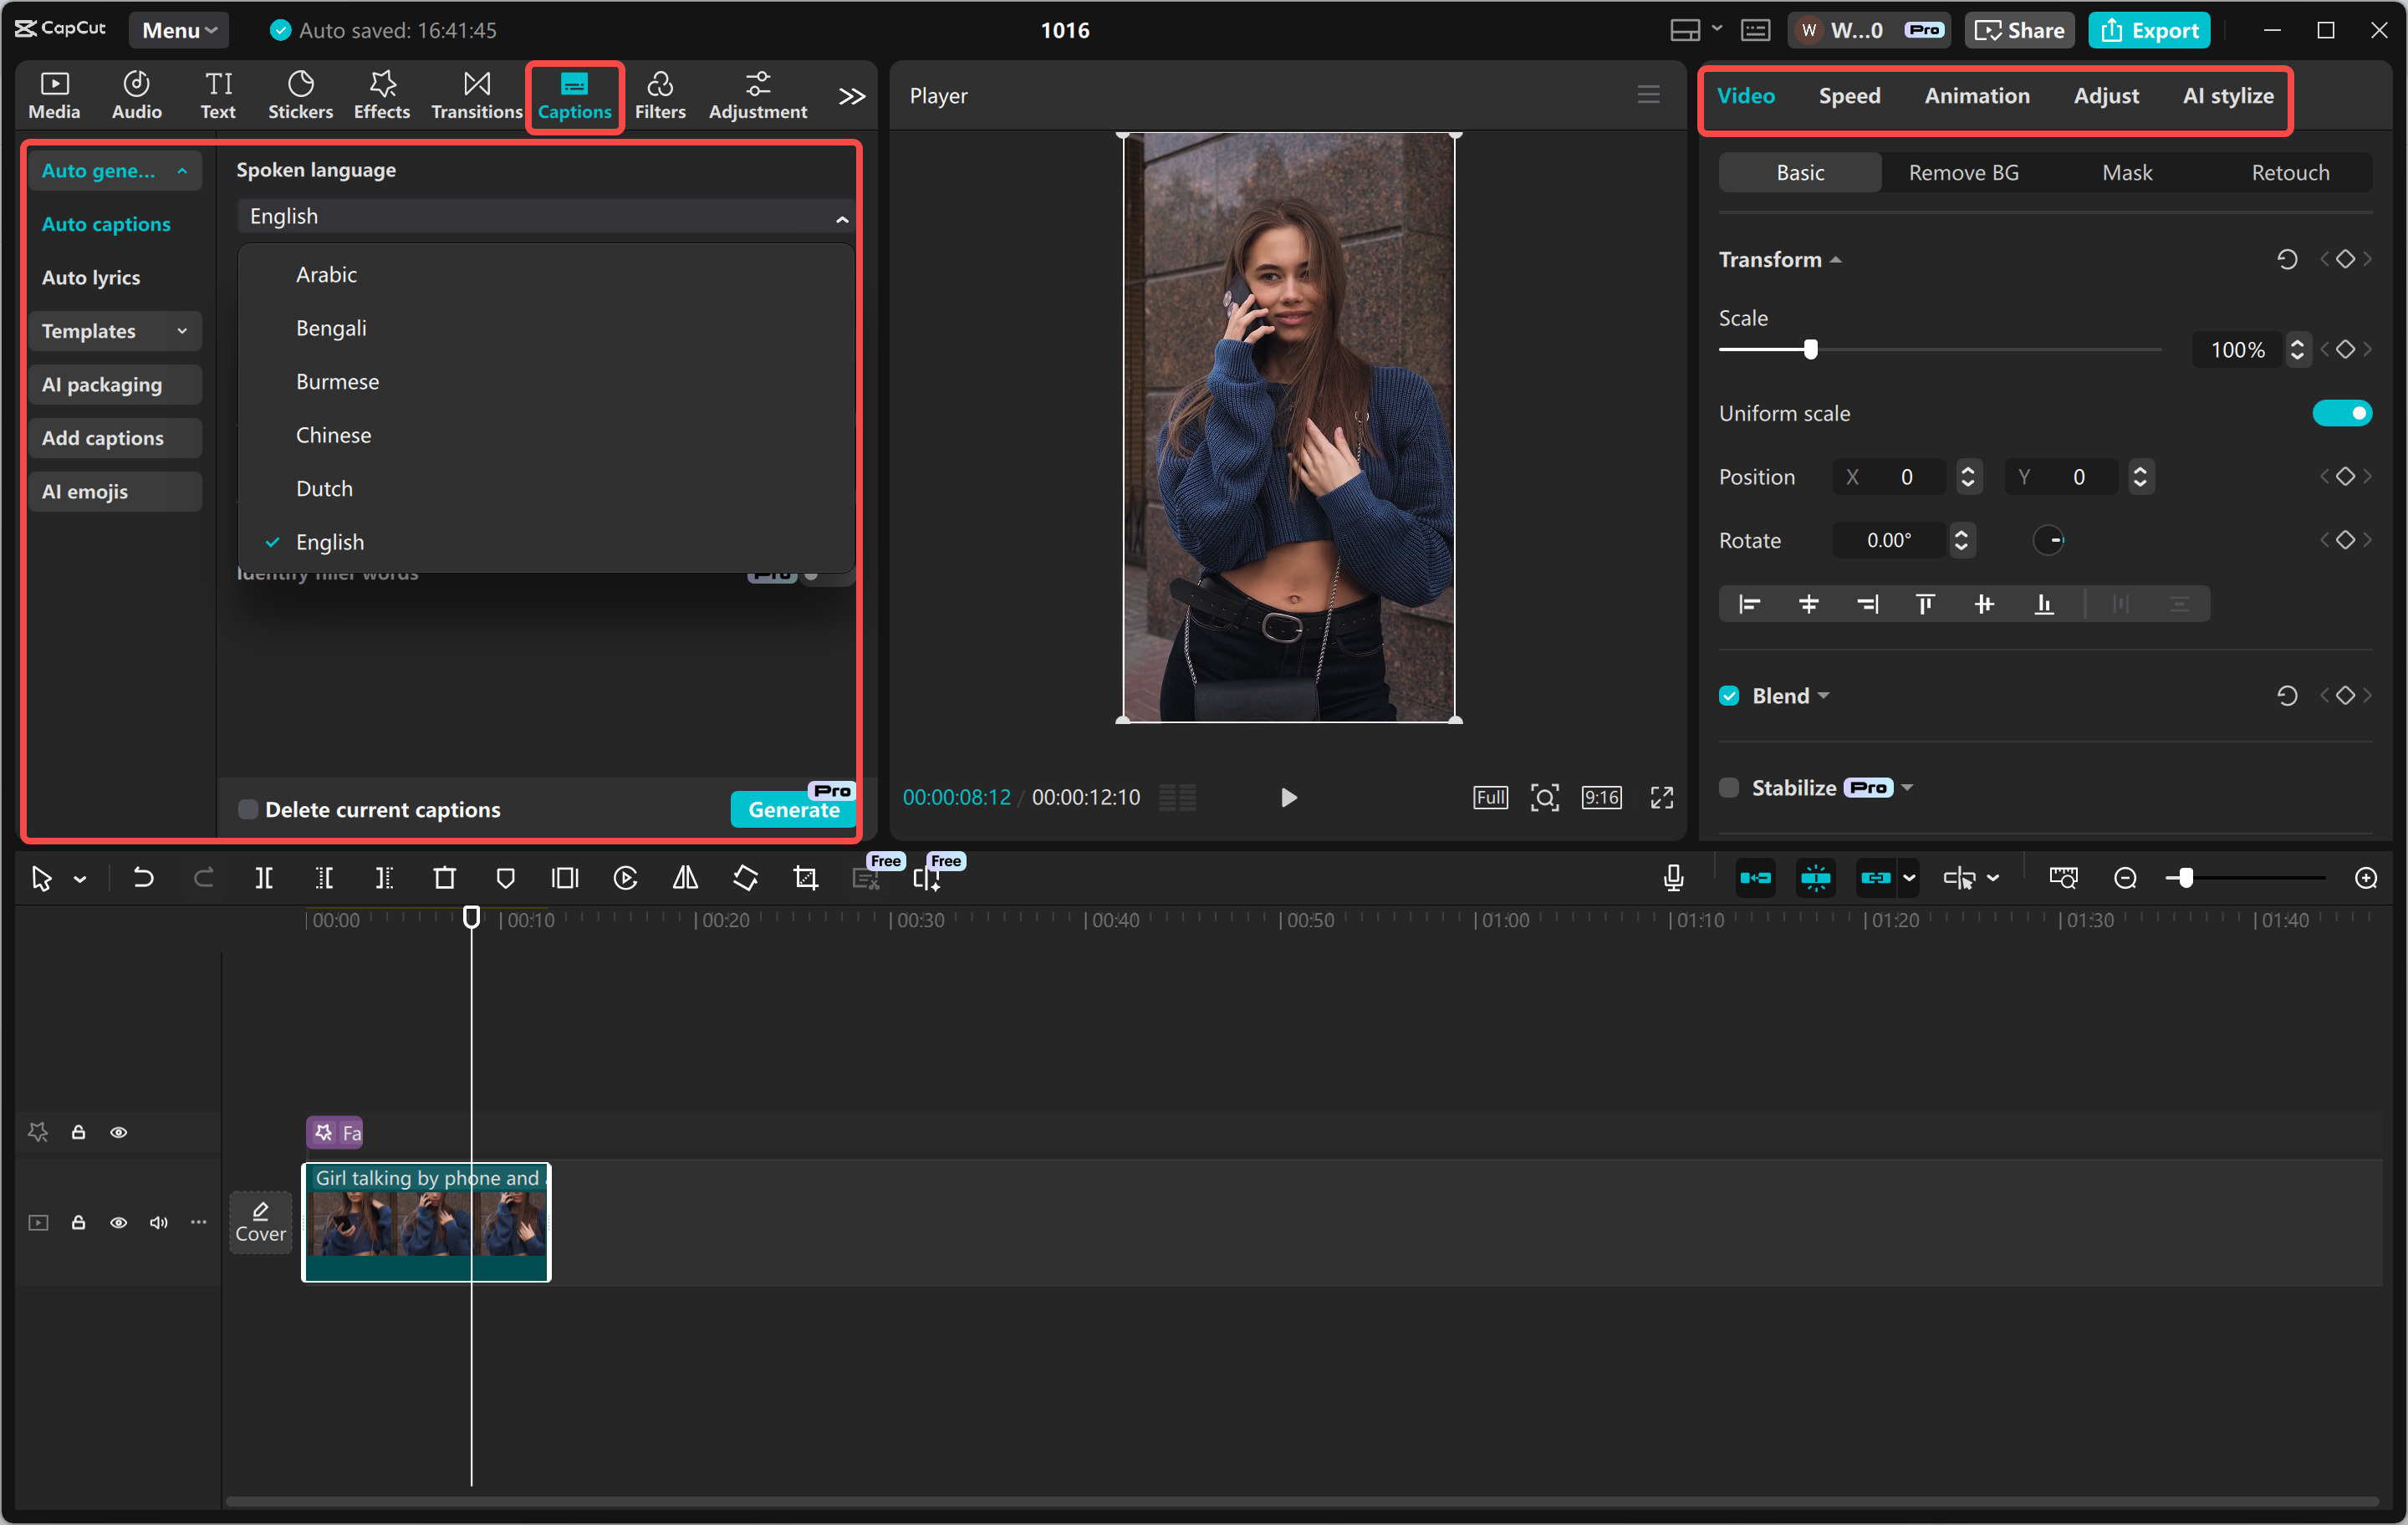Image resolution: width=2408 pixels, height=1525 pixels.
Task: Click the undo arrow icon
Action: coord(144,878)
